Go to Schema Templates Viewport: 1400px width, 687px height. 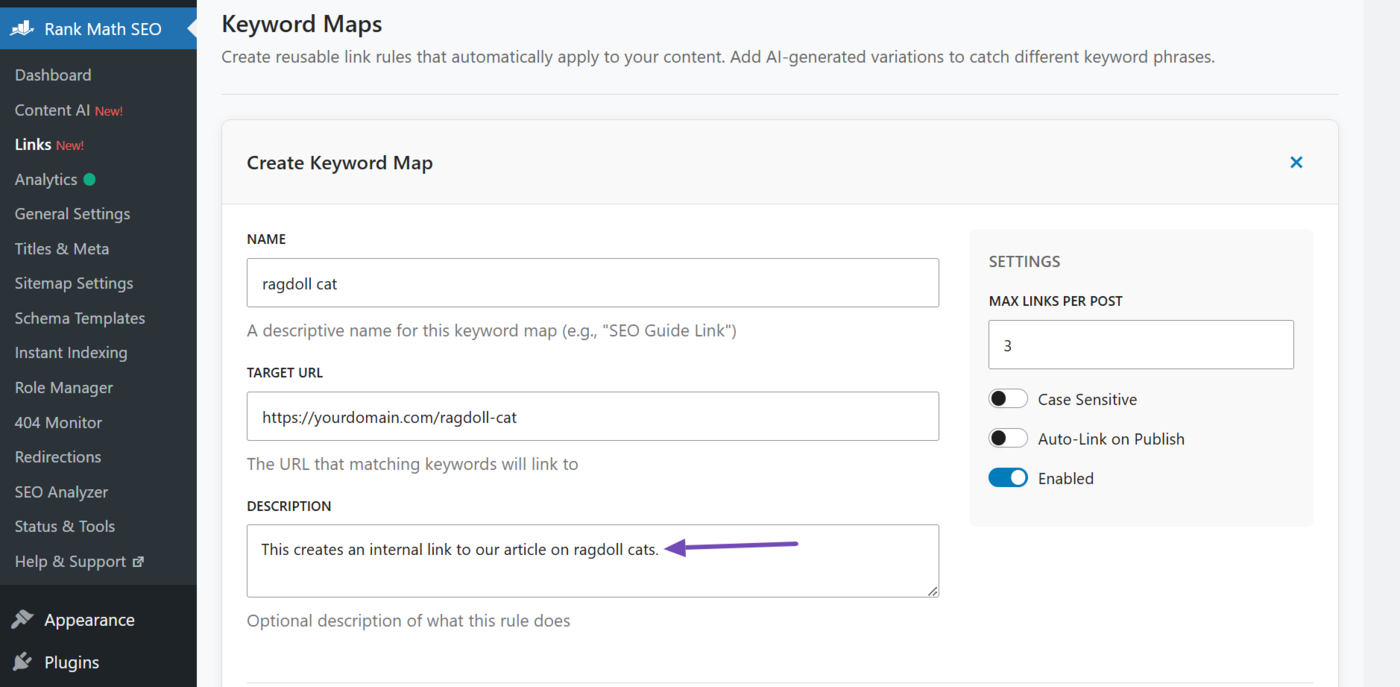(79, 318)
